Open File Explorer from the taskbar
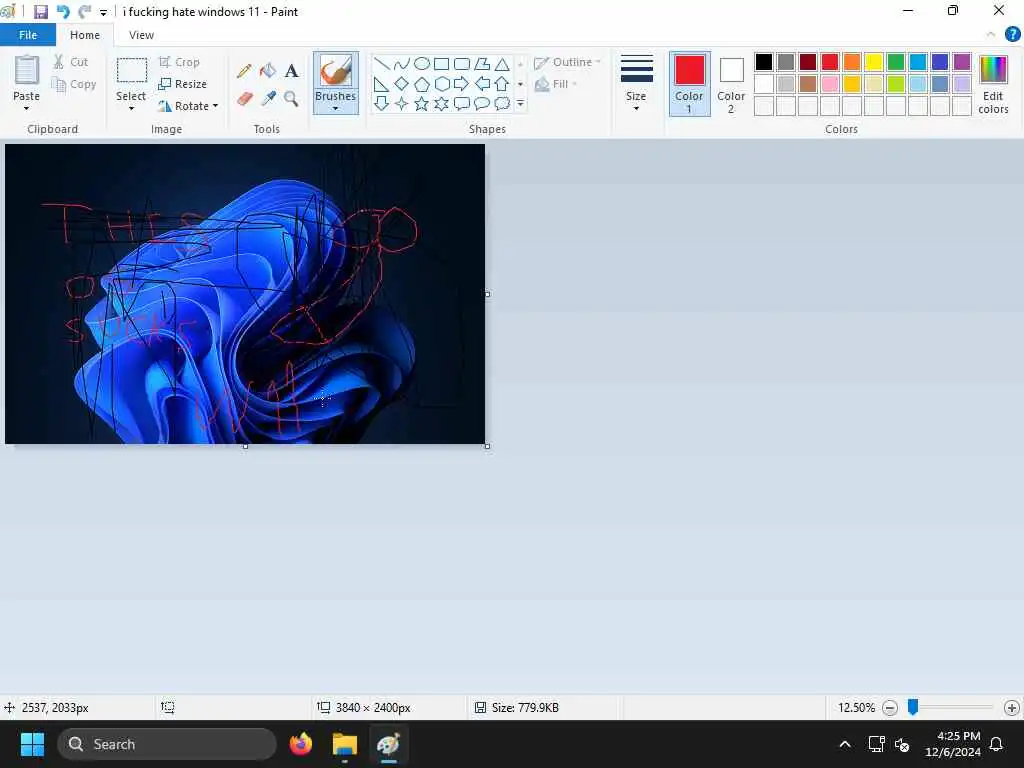This screenshot has height=768, width=1024. (344, 744)
